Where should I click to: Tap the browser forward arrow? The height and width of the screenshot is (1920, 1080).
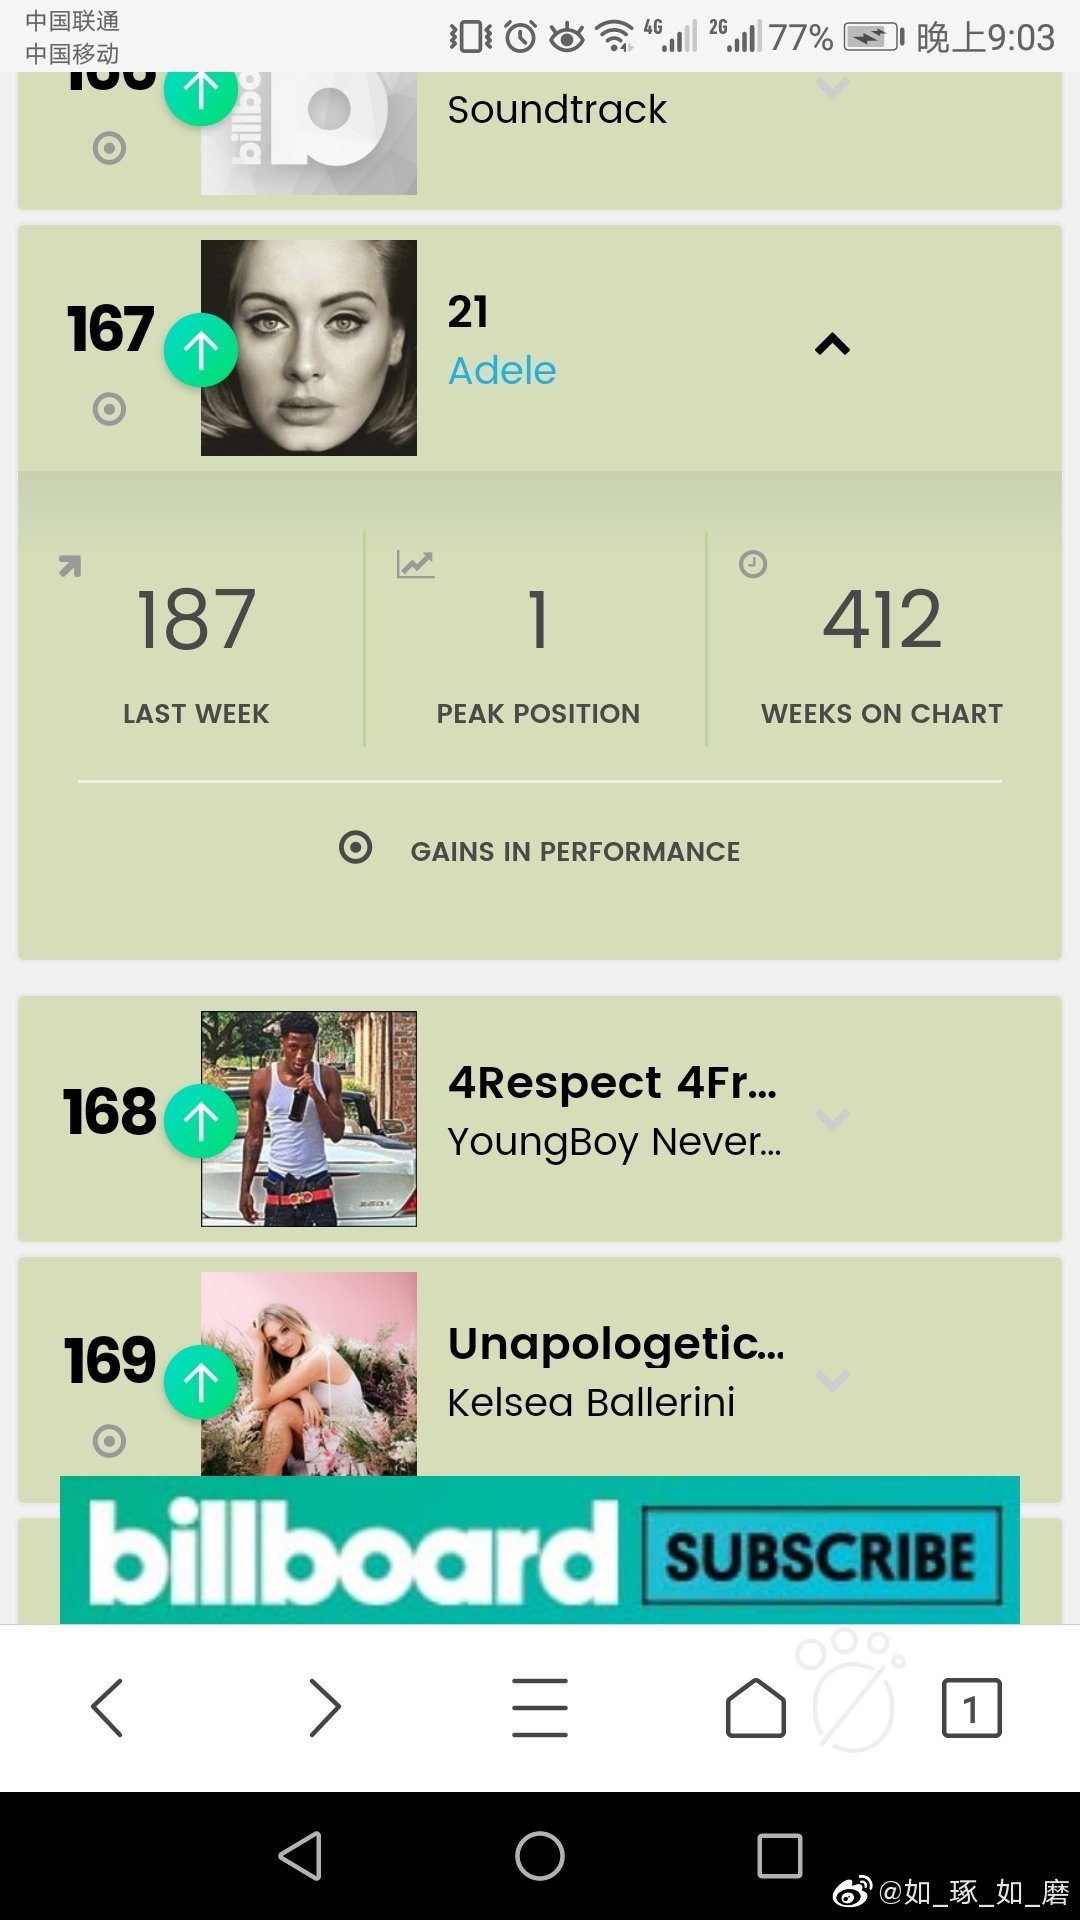(x=324, y=1707)
